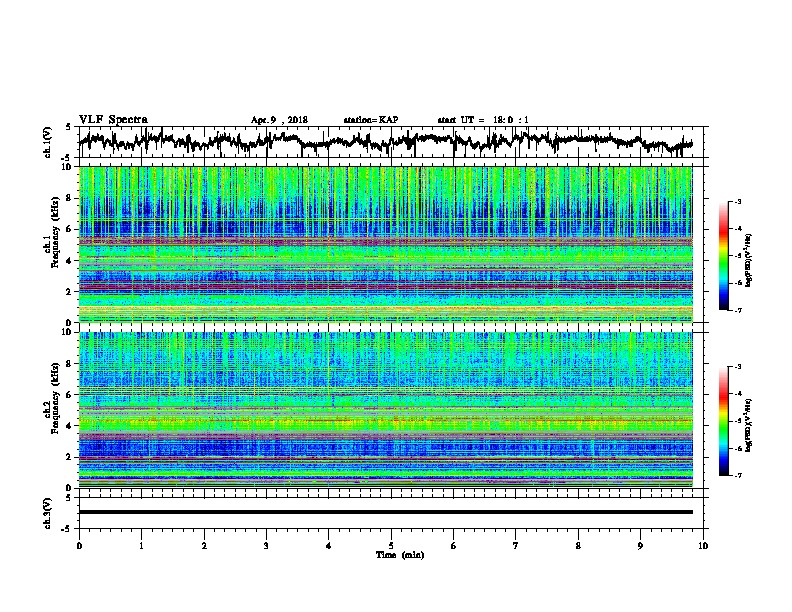Click the time axis tick label "7"

pos(516,546)
